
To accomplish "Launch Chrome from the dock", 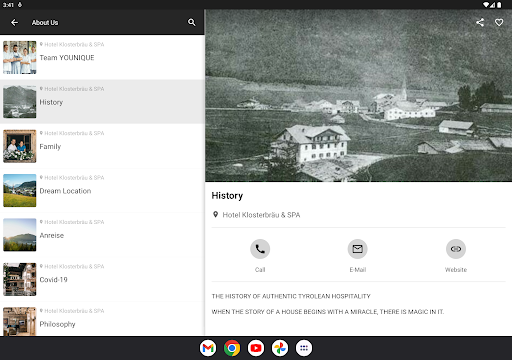I will click(232, 348).
